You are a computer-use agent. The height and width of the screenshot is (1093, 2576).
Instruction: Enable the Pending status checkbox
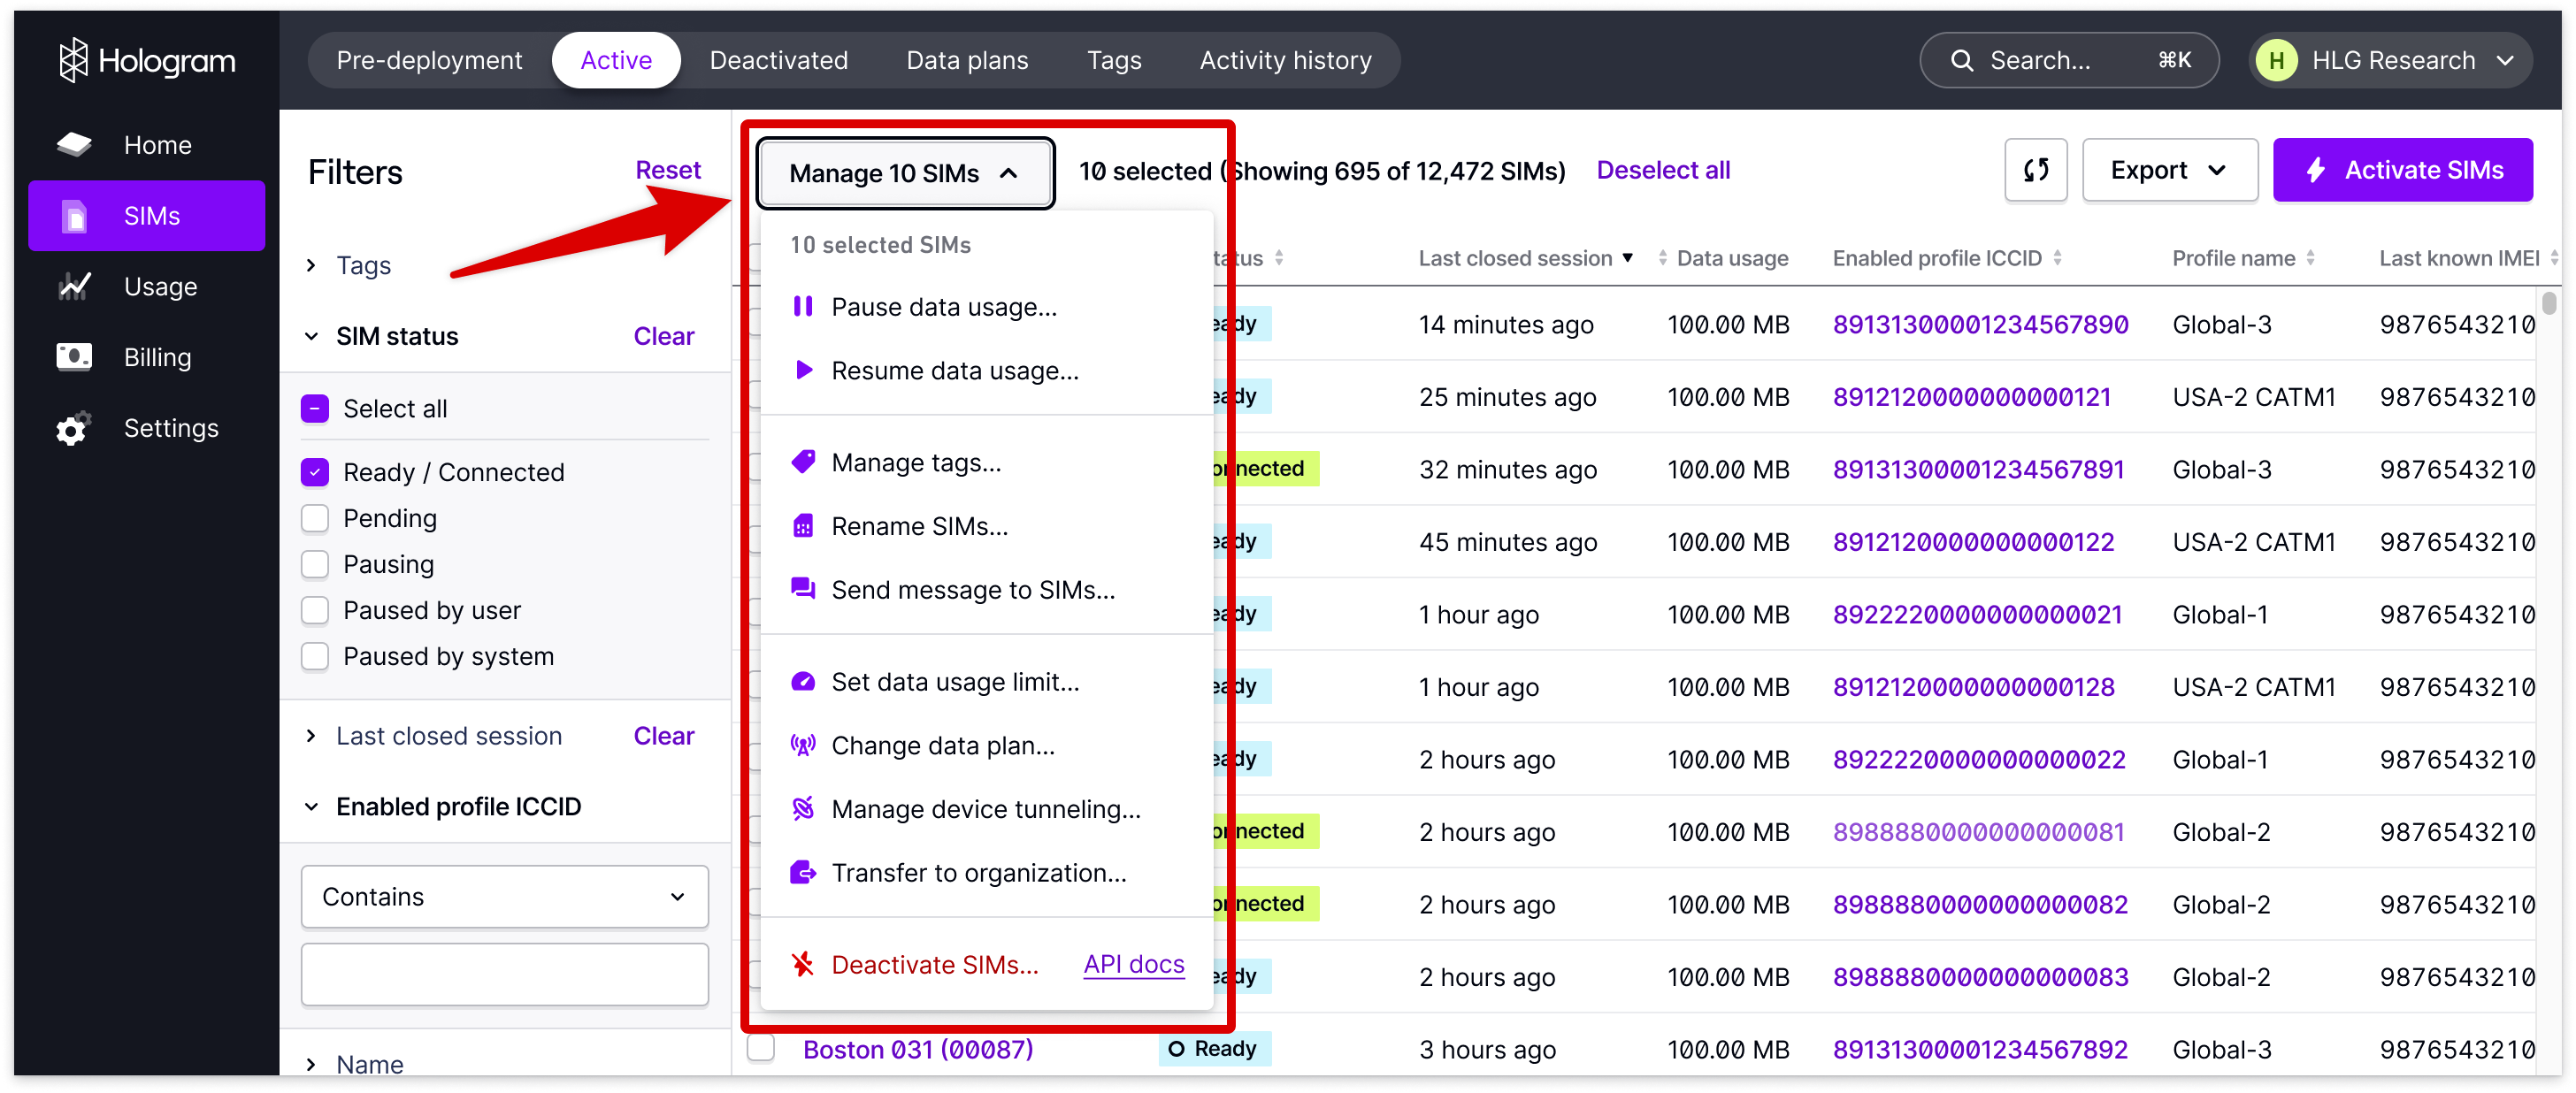pos(315,518)
